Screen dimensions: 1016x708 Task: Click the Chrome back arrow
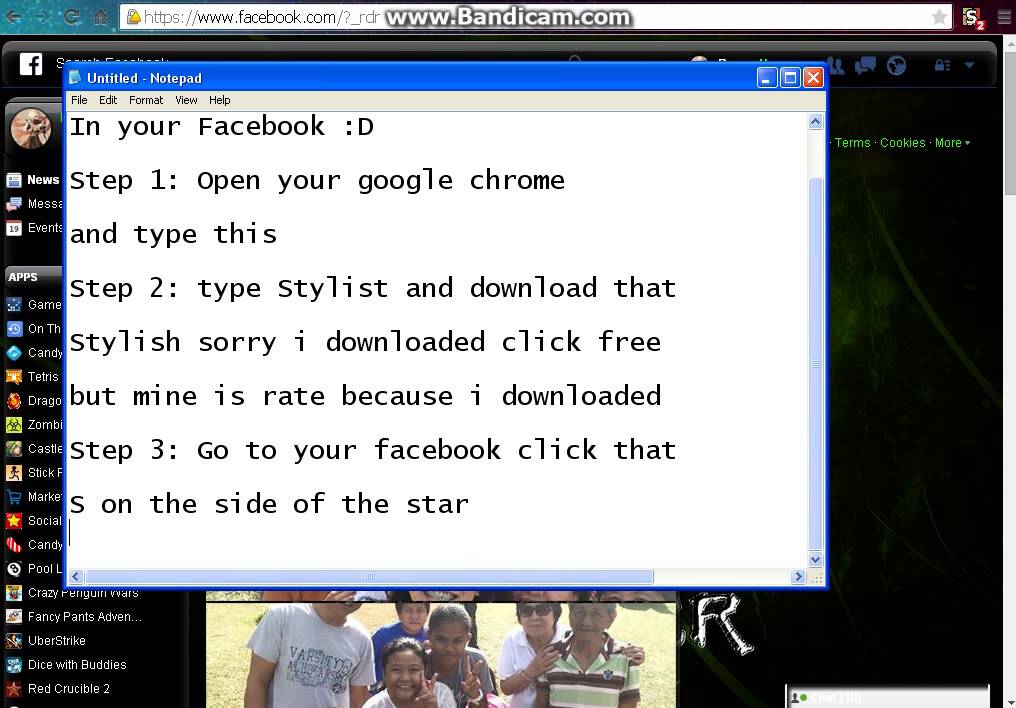coord(14,16)
